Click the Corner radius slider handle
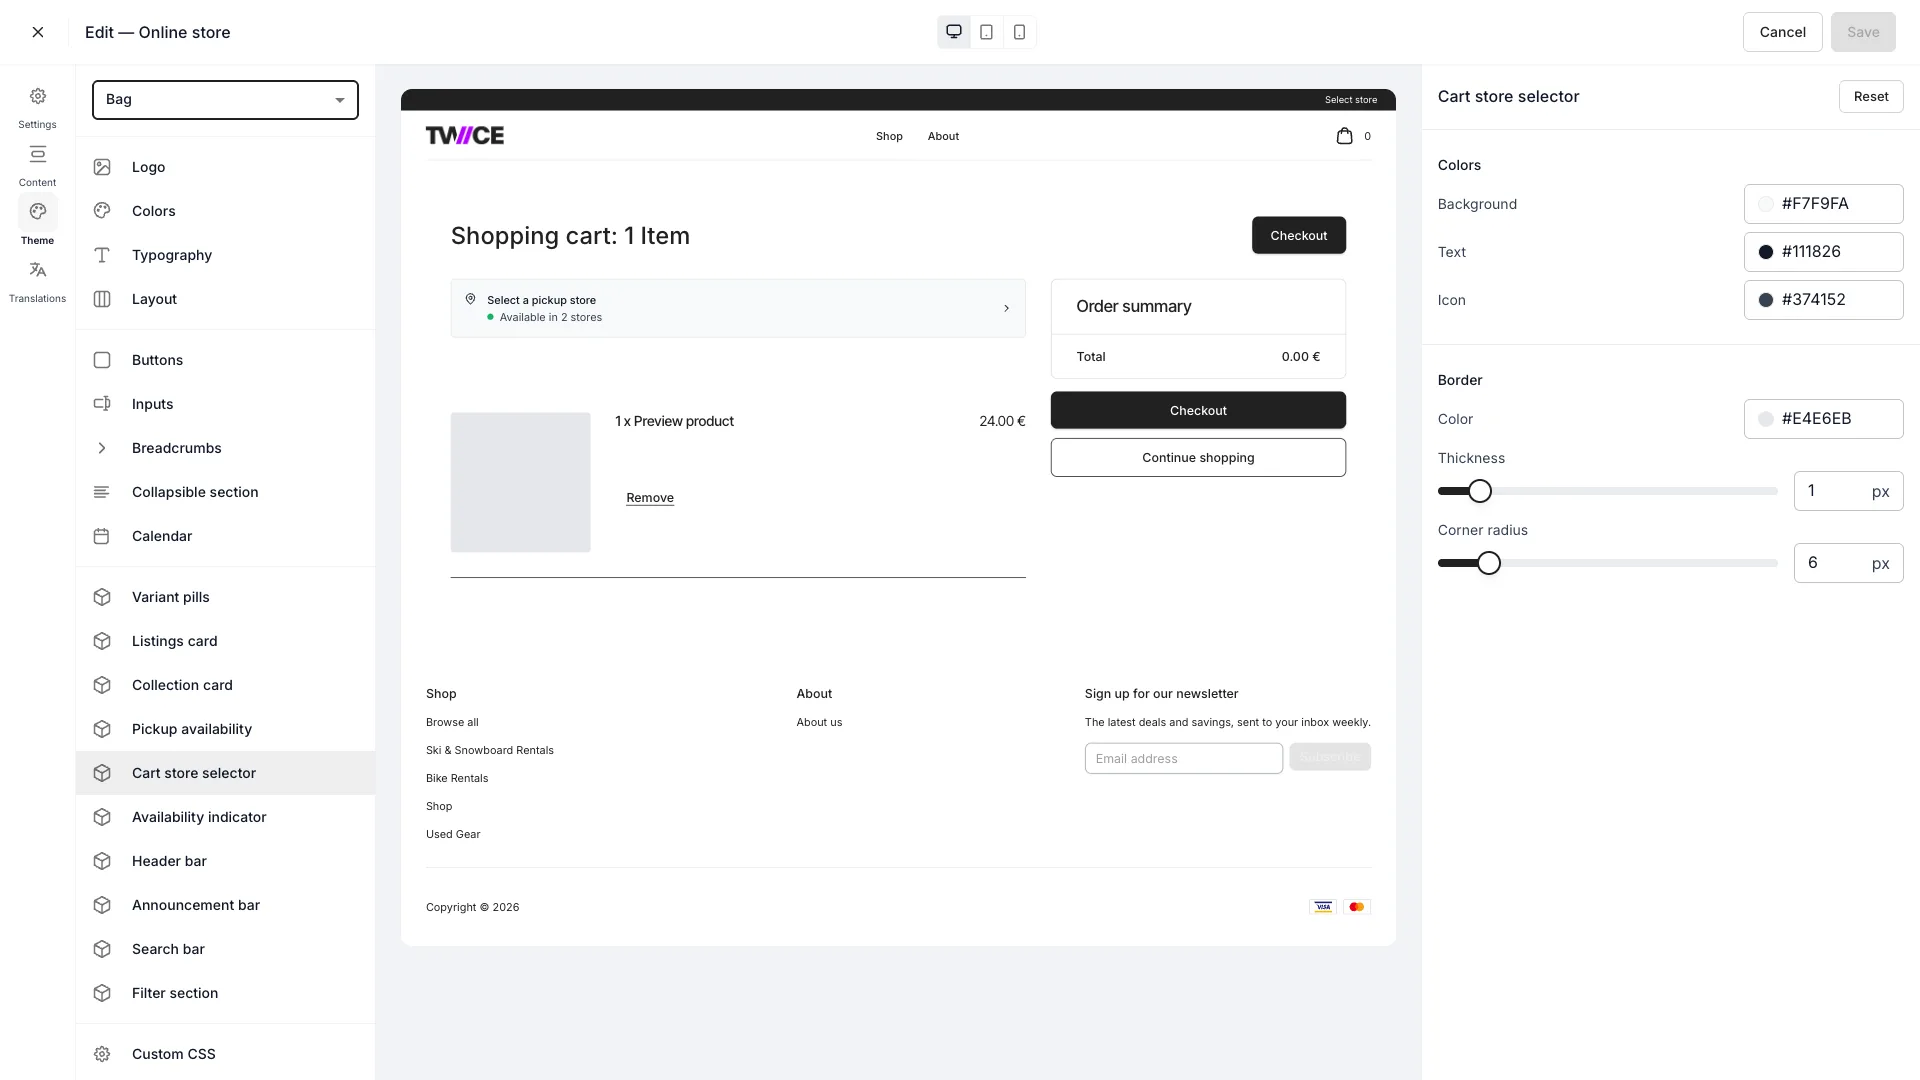This screenshot has width=1920, height=1080. click(1489, 563)
